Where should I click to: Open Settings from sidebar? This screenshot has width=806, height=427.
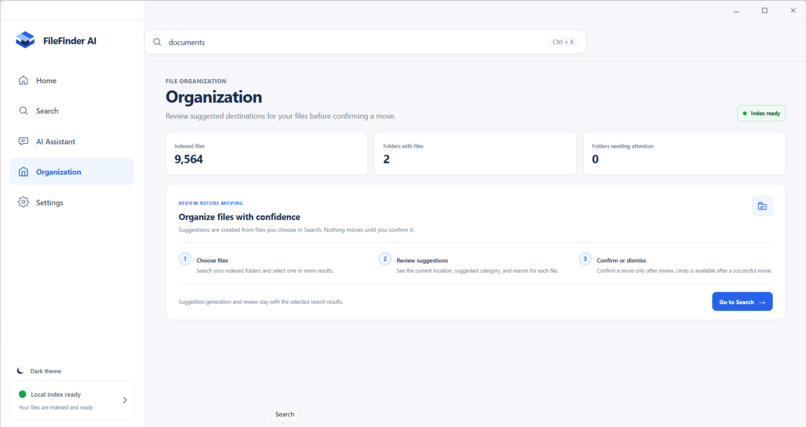[71, 202]
